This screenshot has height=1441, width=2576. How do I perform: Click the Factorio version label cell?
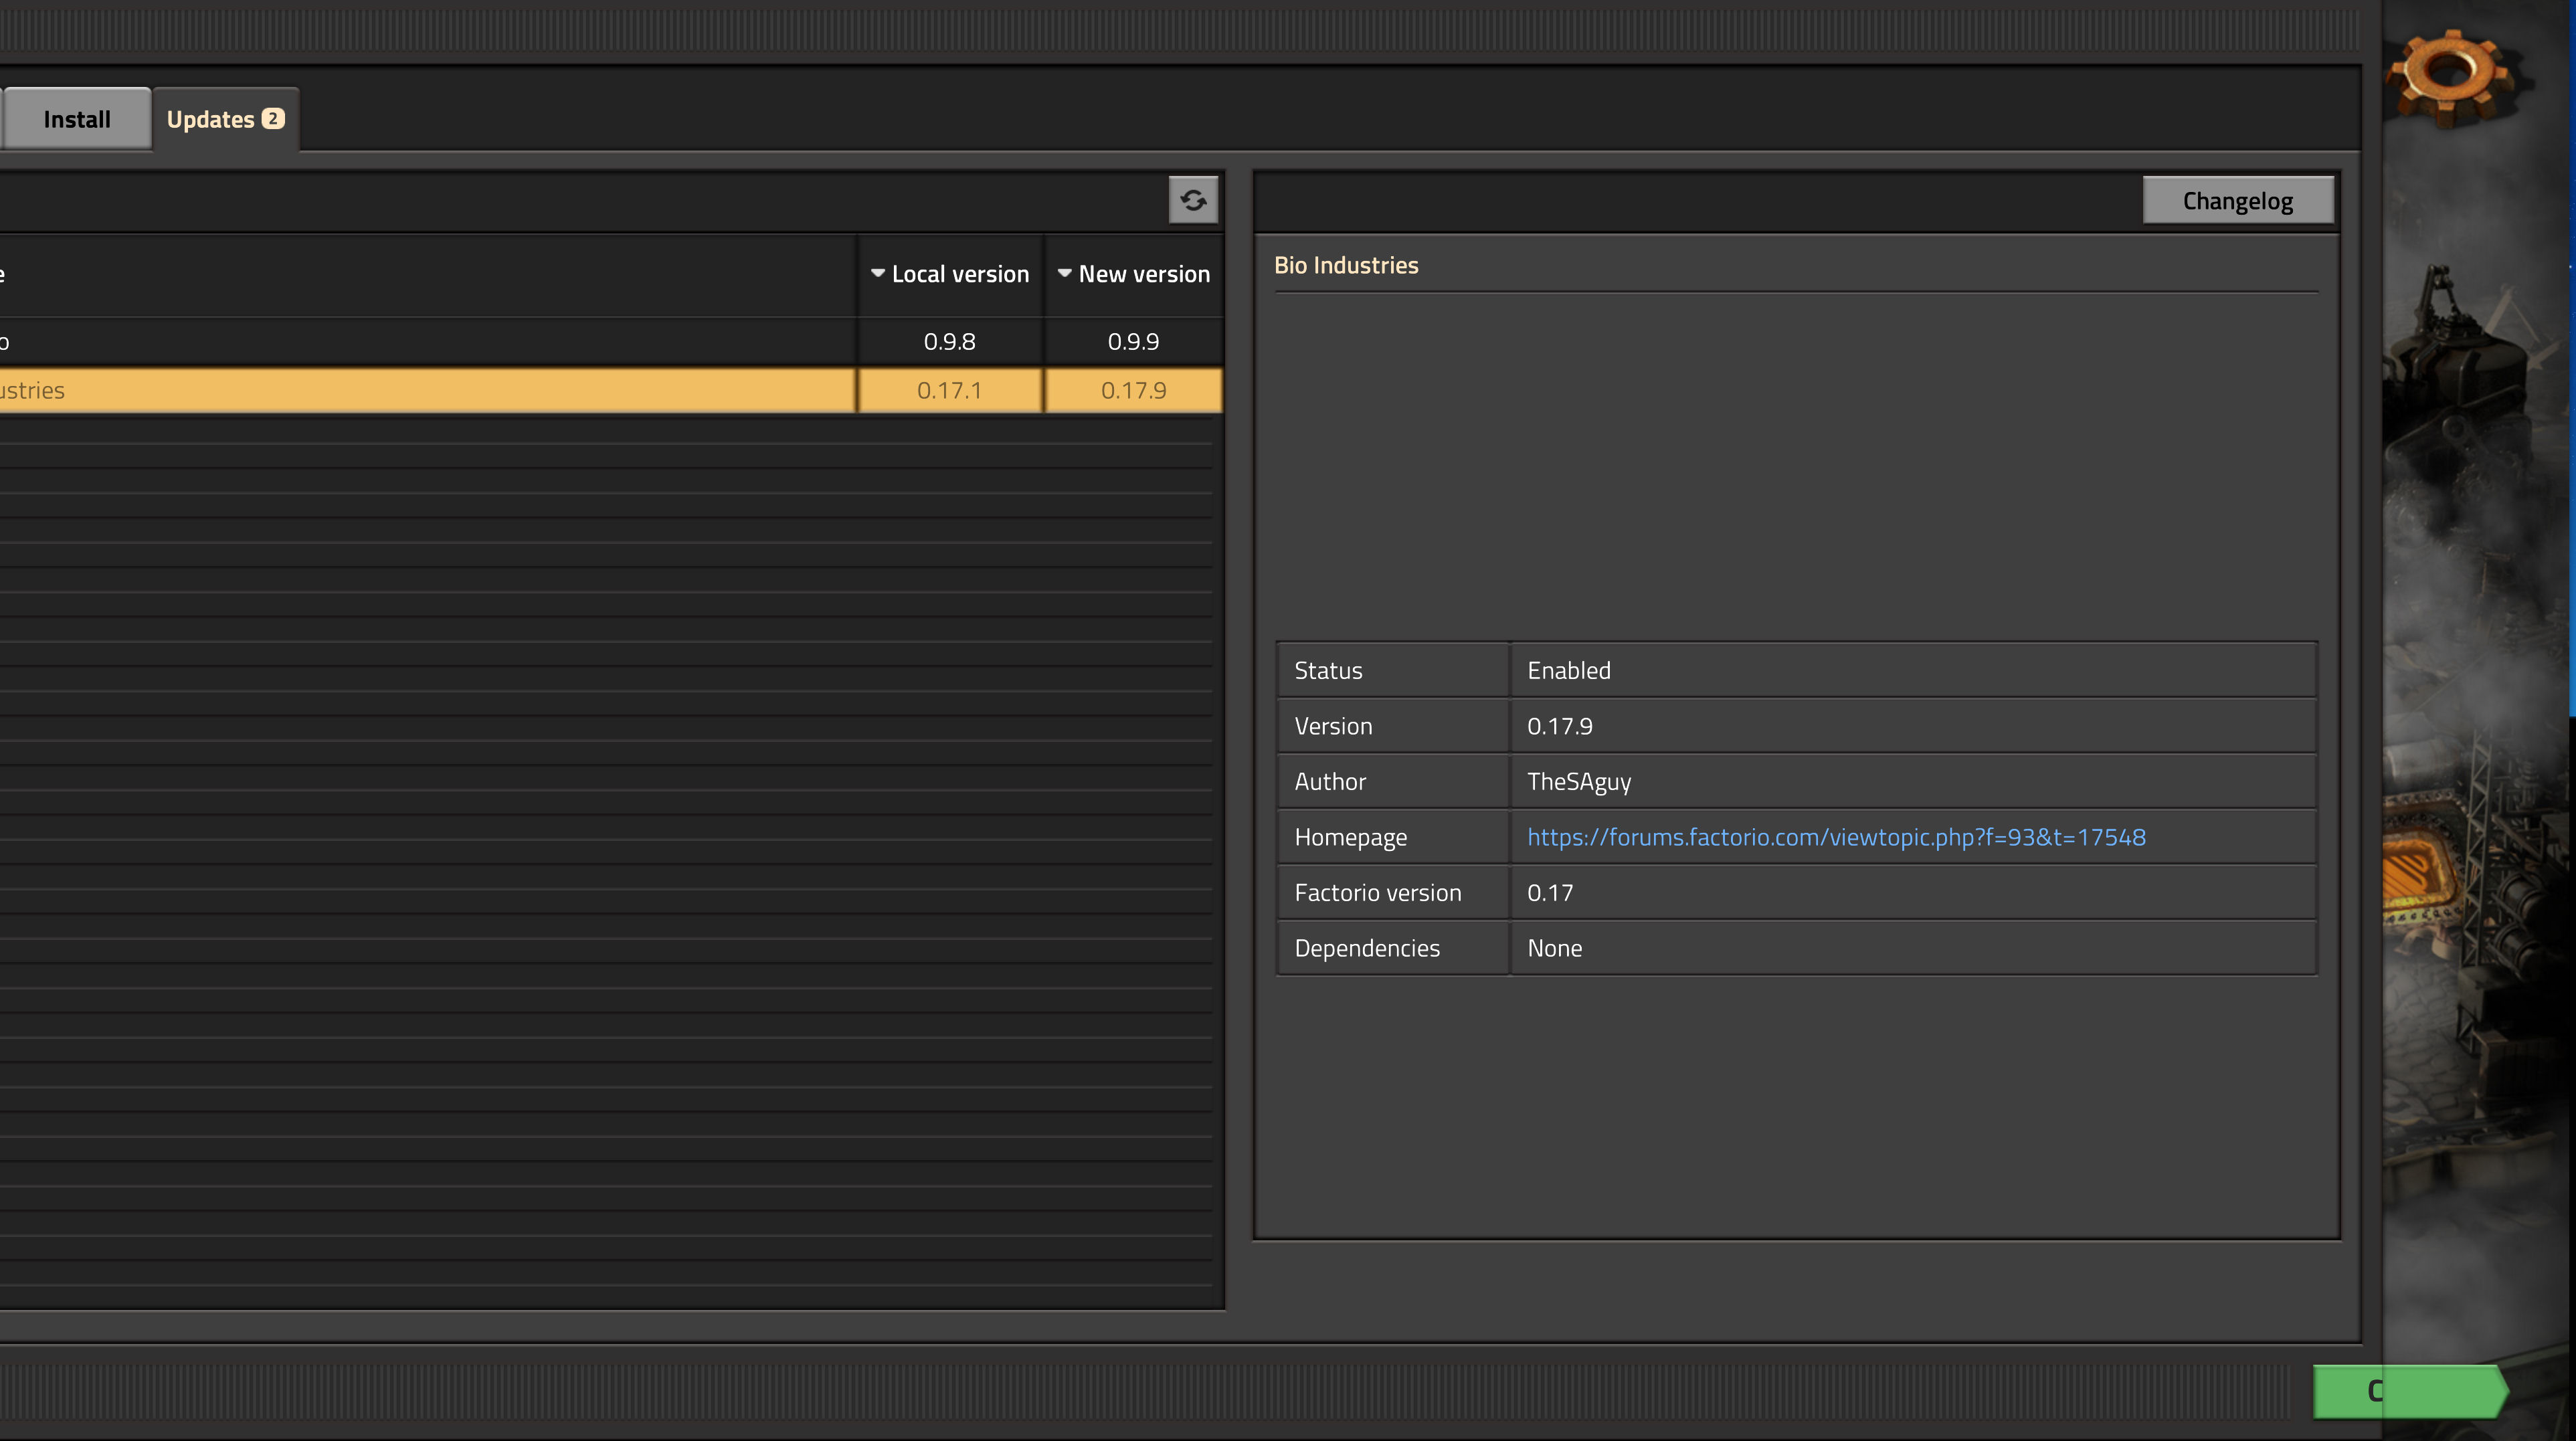pyautogui.click(x=1393, y=893)
